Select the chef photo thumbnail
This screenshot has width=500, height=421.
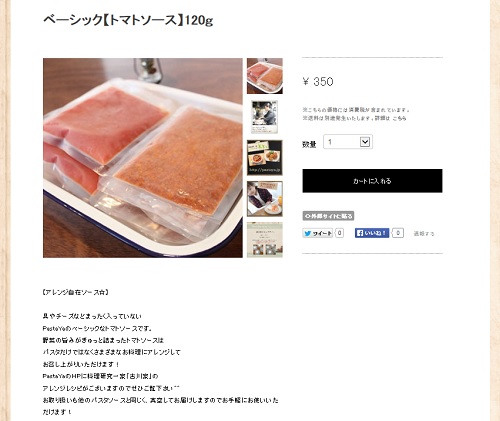265,117
